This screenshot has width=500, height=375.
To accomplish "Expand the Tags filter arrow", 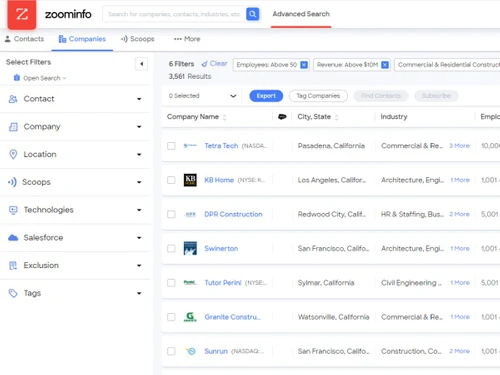I will (x=139, y=293).
